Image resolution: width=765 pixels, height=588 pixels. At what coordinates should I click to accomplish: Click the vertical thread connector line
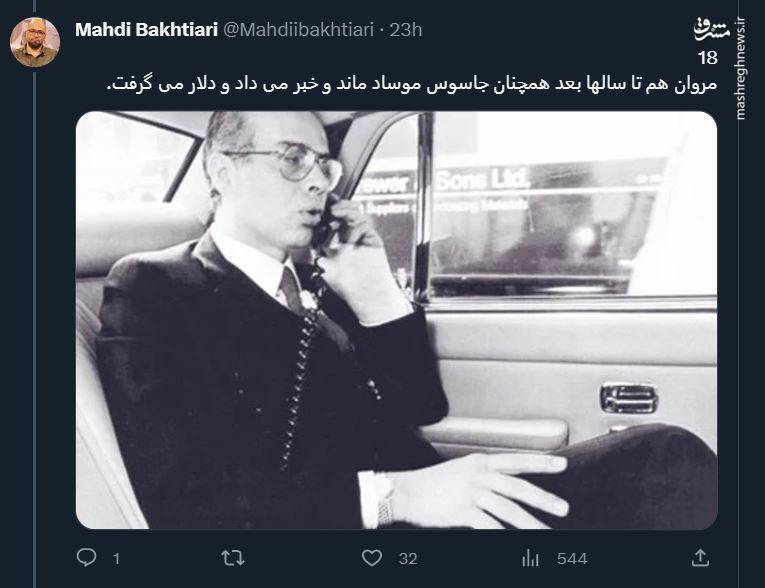35,327
